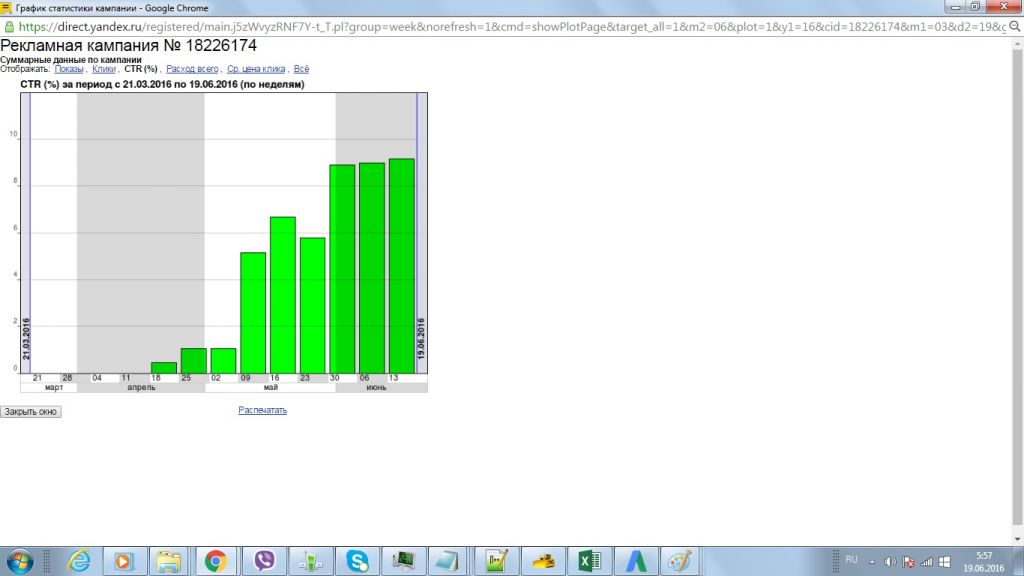Display the Расход всего chart
Screen dimensions: 1024x576
192,69
